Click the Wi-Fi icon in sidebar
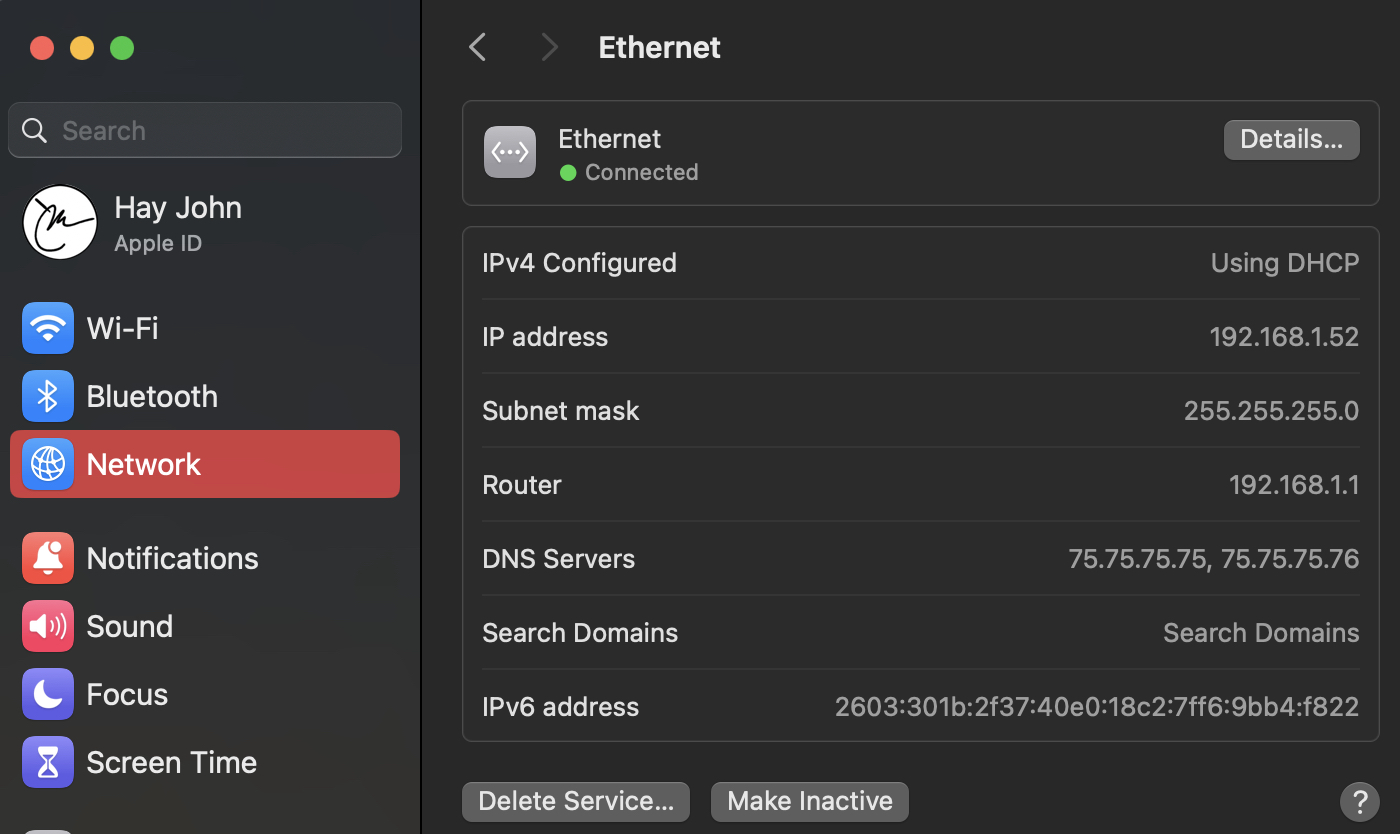This screenshot has height=834, width=1400. tap(48, 328)
